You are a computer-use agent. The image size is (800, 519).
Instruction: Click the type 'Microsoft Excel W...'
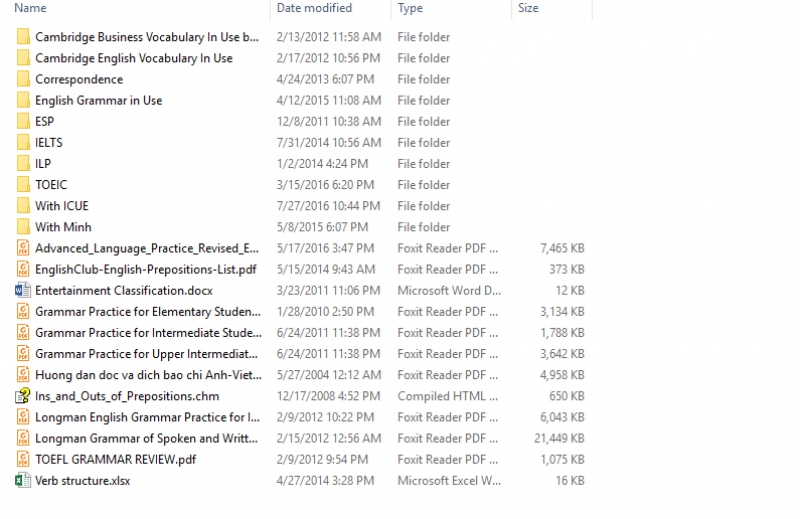click(x=449, y=481)
